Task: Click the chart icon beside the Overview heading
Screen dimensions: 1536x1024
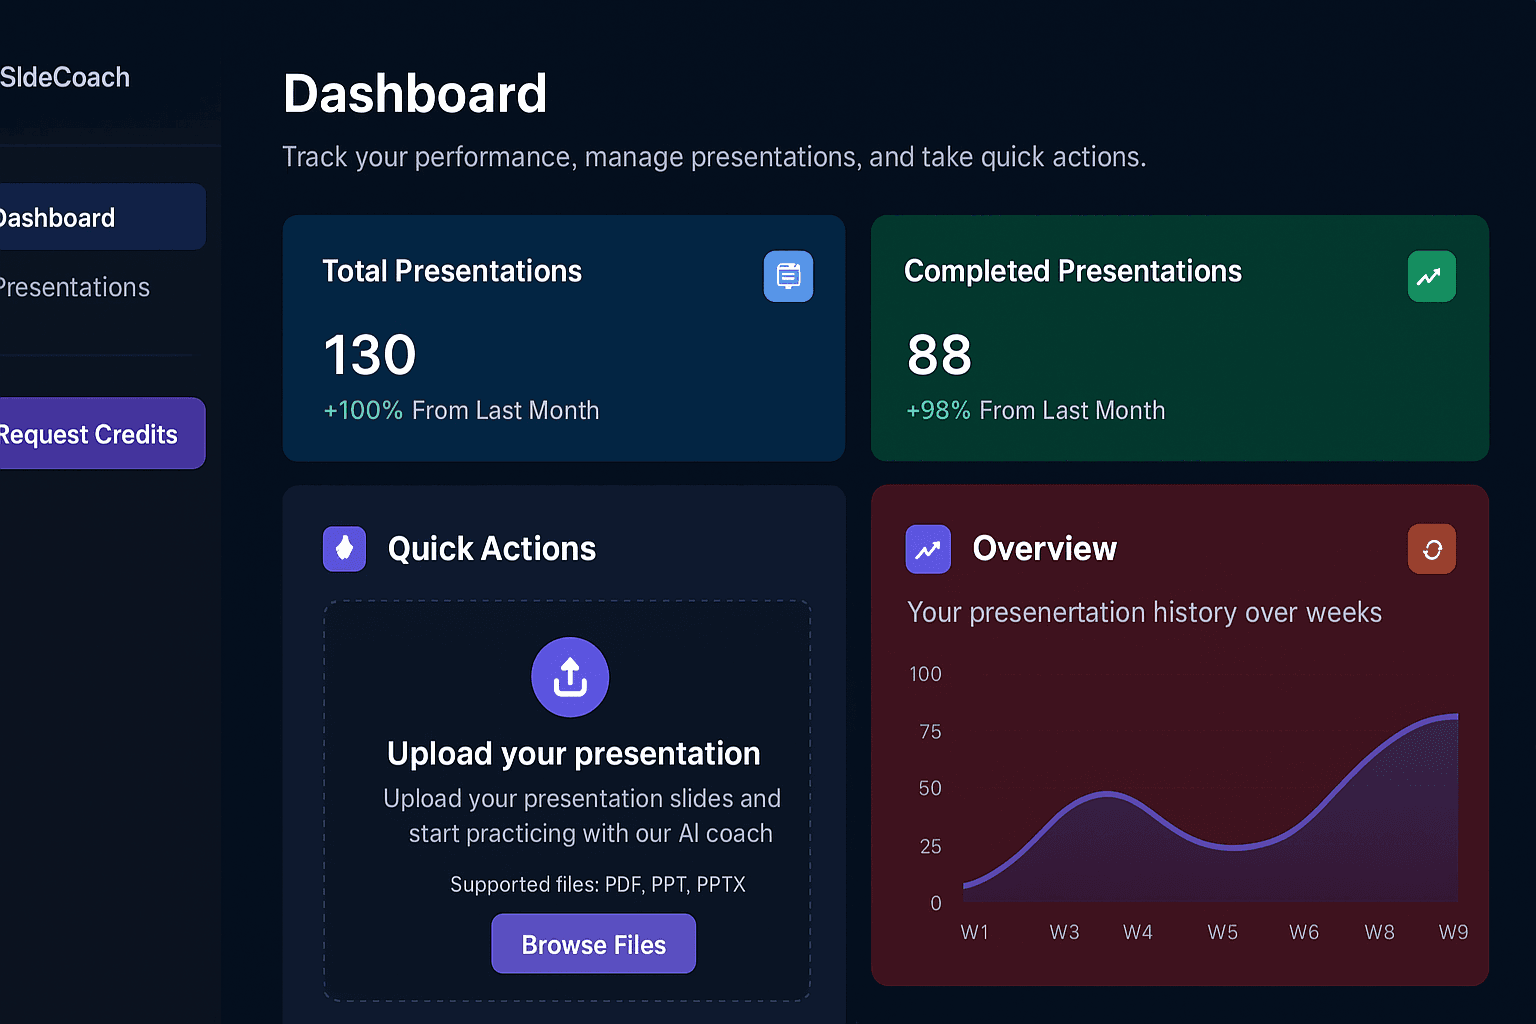Action: [928, 548]
